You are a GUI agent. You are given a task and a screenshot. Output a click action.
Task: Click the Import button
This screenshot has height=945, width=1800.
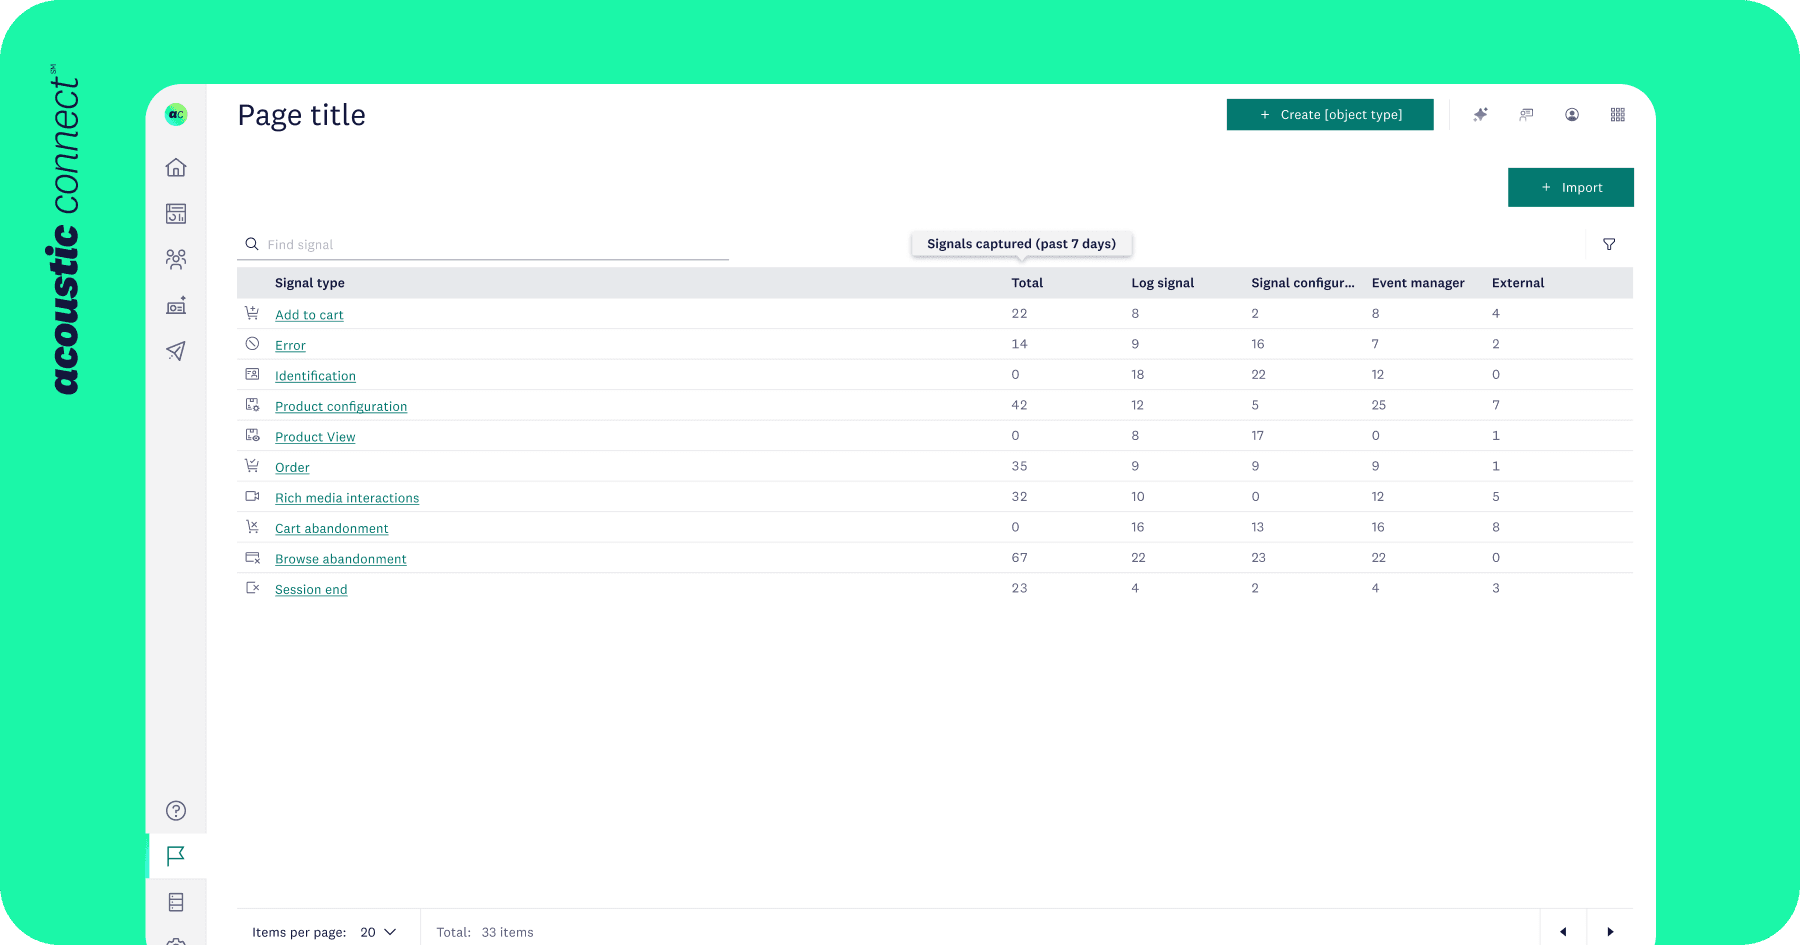1570,188
